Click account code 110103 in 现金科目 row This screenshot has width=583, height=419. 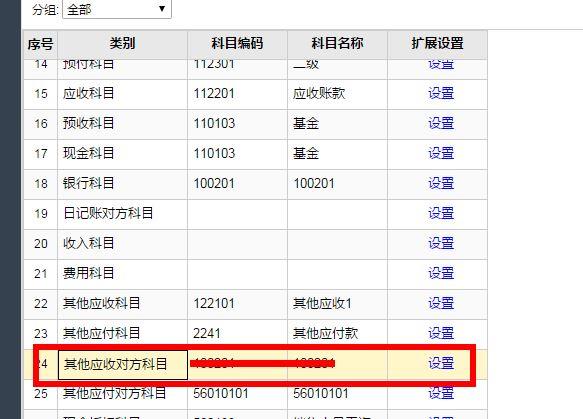(214, 154)
